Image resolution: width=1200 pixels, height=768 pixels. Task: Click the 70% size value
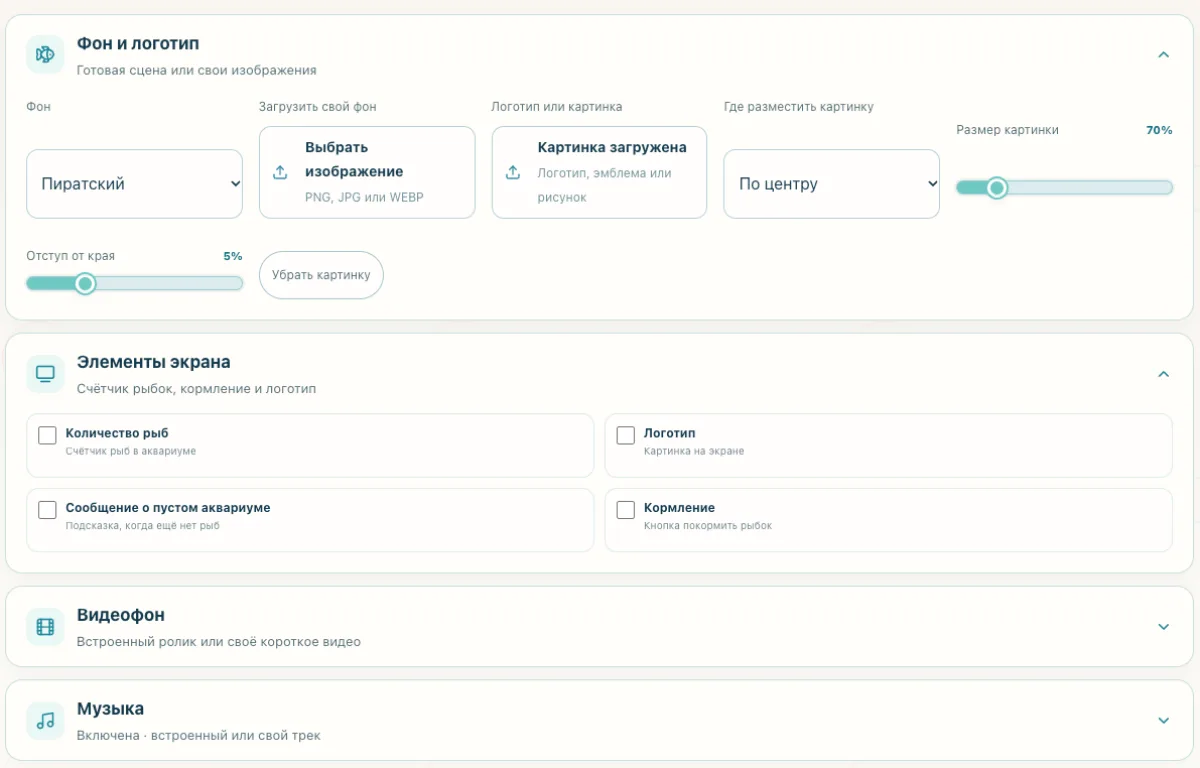[1159, 130]
